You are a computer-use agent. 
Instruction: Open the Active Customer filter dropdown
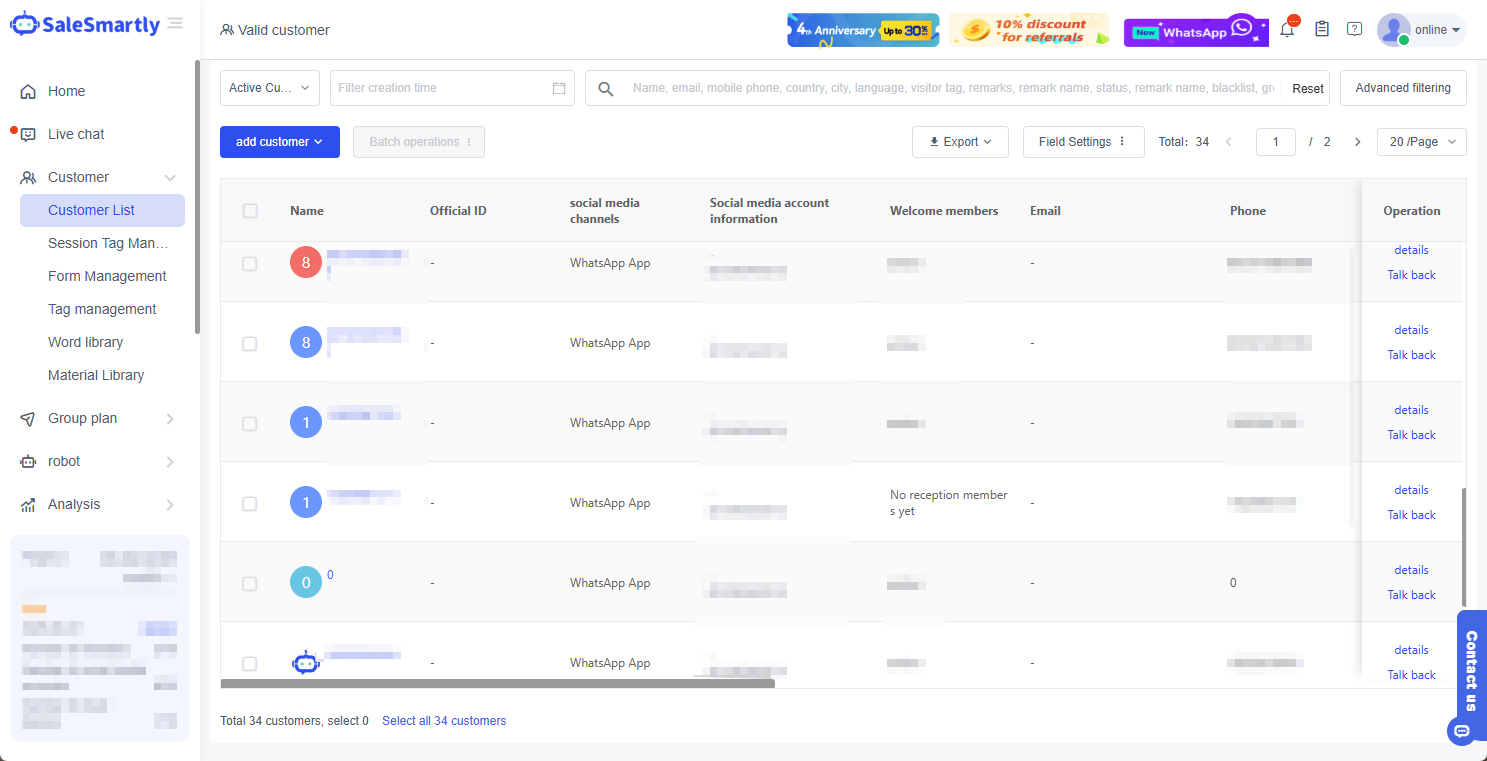click(269, 88)
